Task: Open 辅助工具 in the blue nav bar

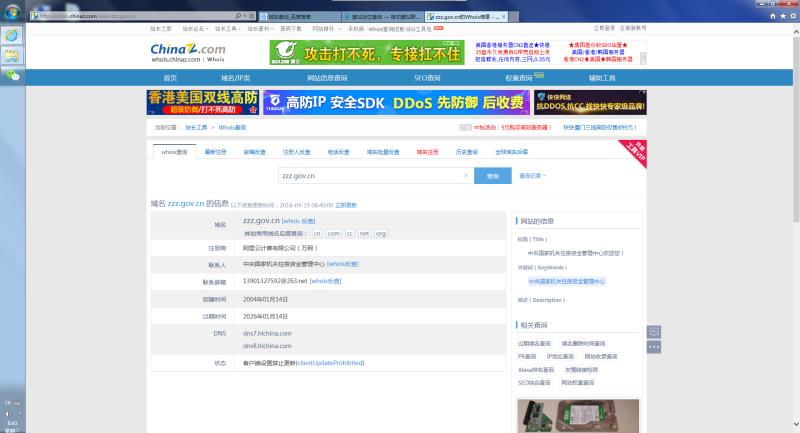Action: 602,78
